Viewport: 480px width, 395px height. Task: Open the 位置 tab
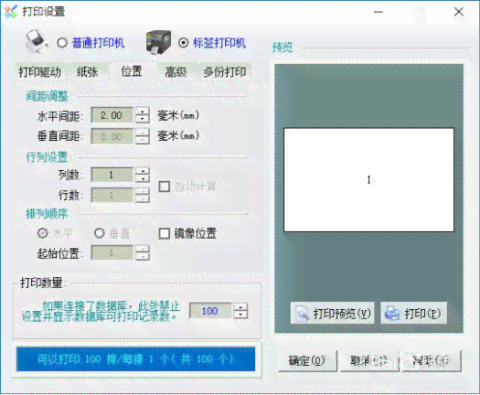point(131,71)
